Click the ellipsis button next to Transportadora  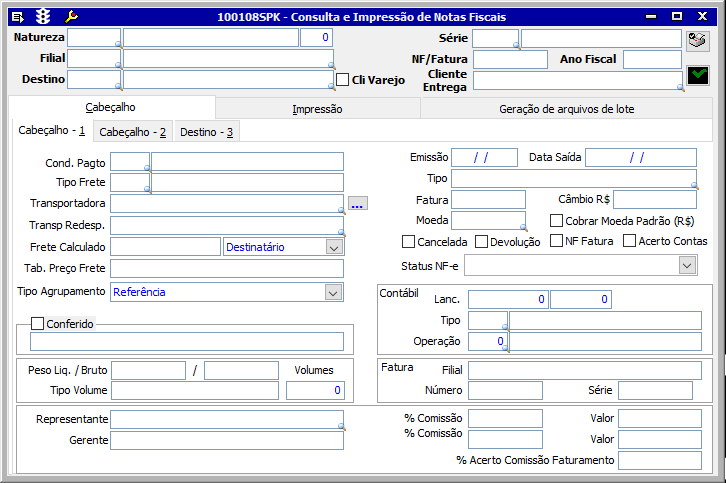tap(358, 204)
